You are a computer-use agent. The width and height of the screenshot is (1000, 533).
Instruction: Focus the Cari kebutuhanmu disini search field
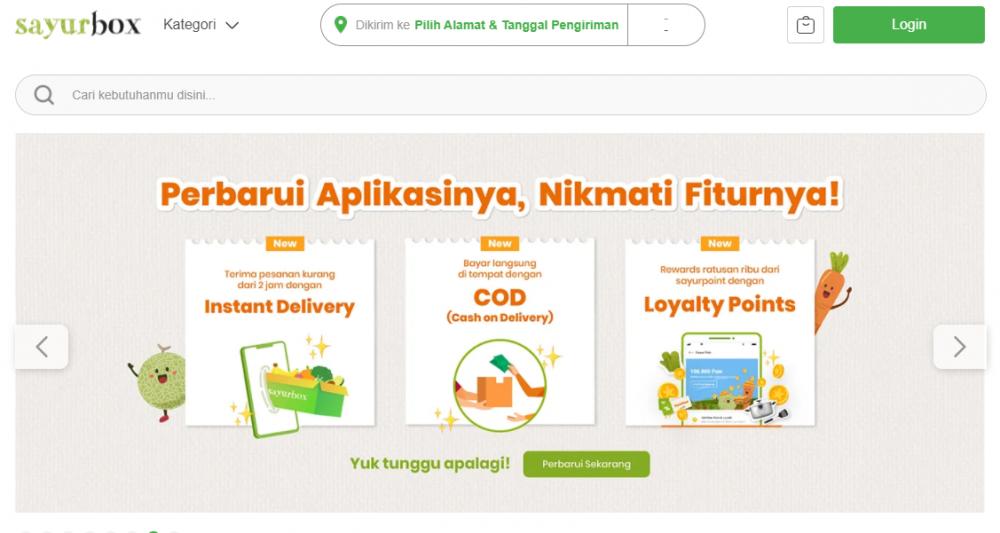pyautogui.click(x=501, y=95)
